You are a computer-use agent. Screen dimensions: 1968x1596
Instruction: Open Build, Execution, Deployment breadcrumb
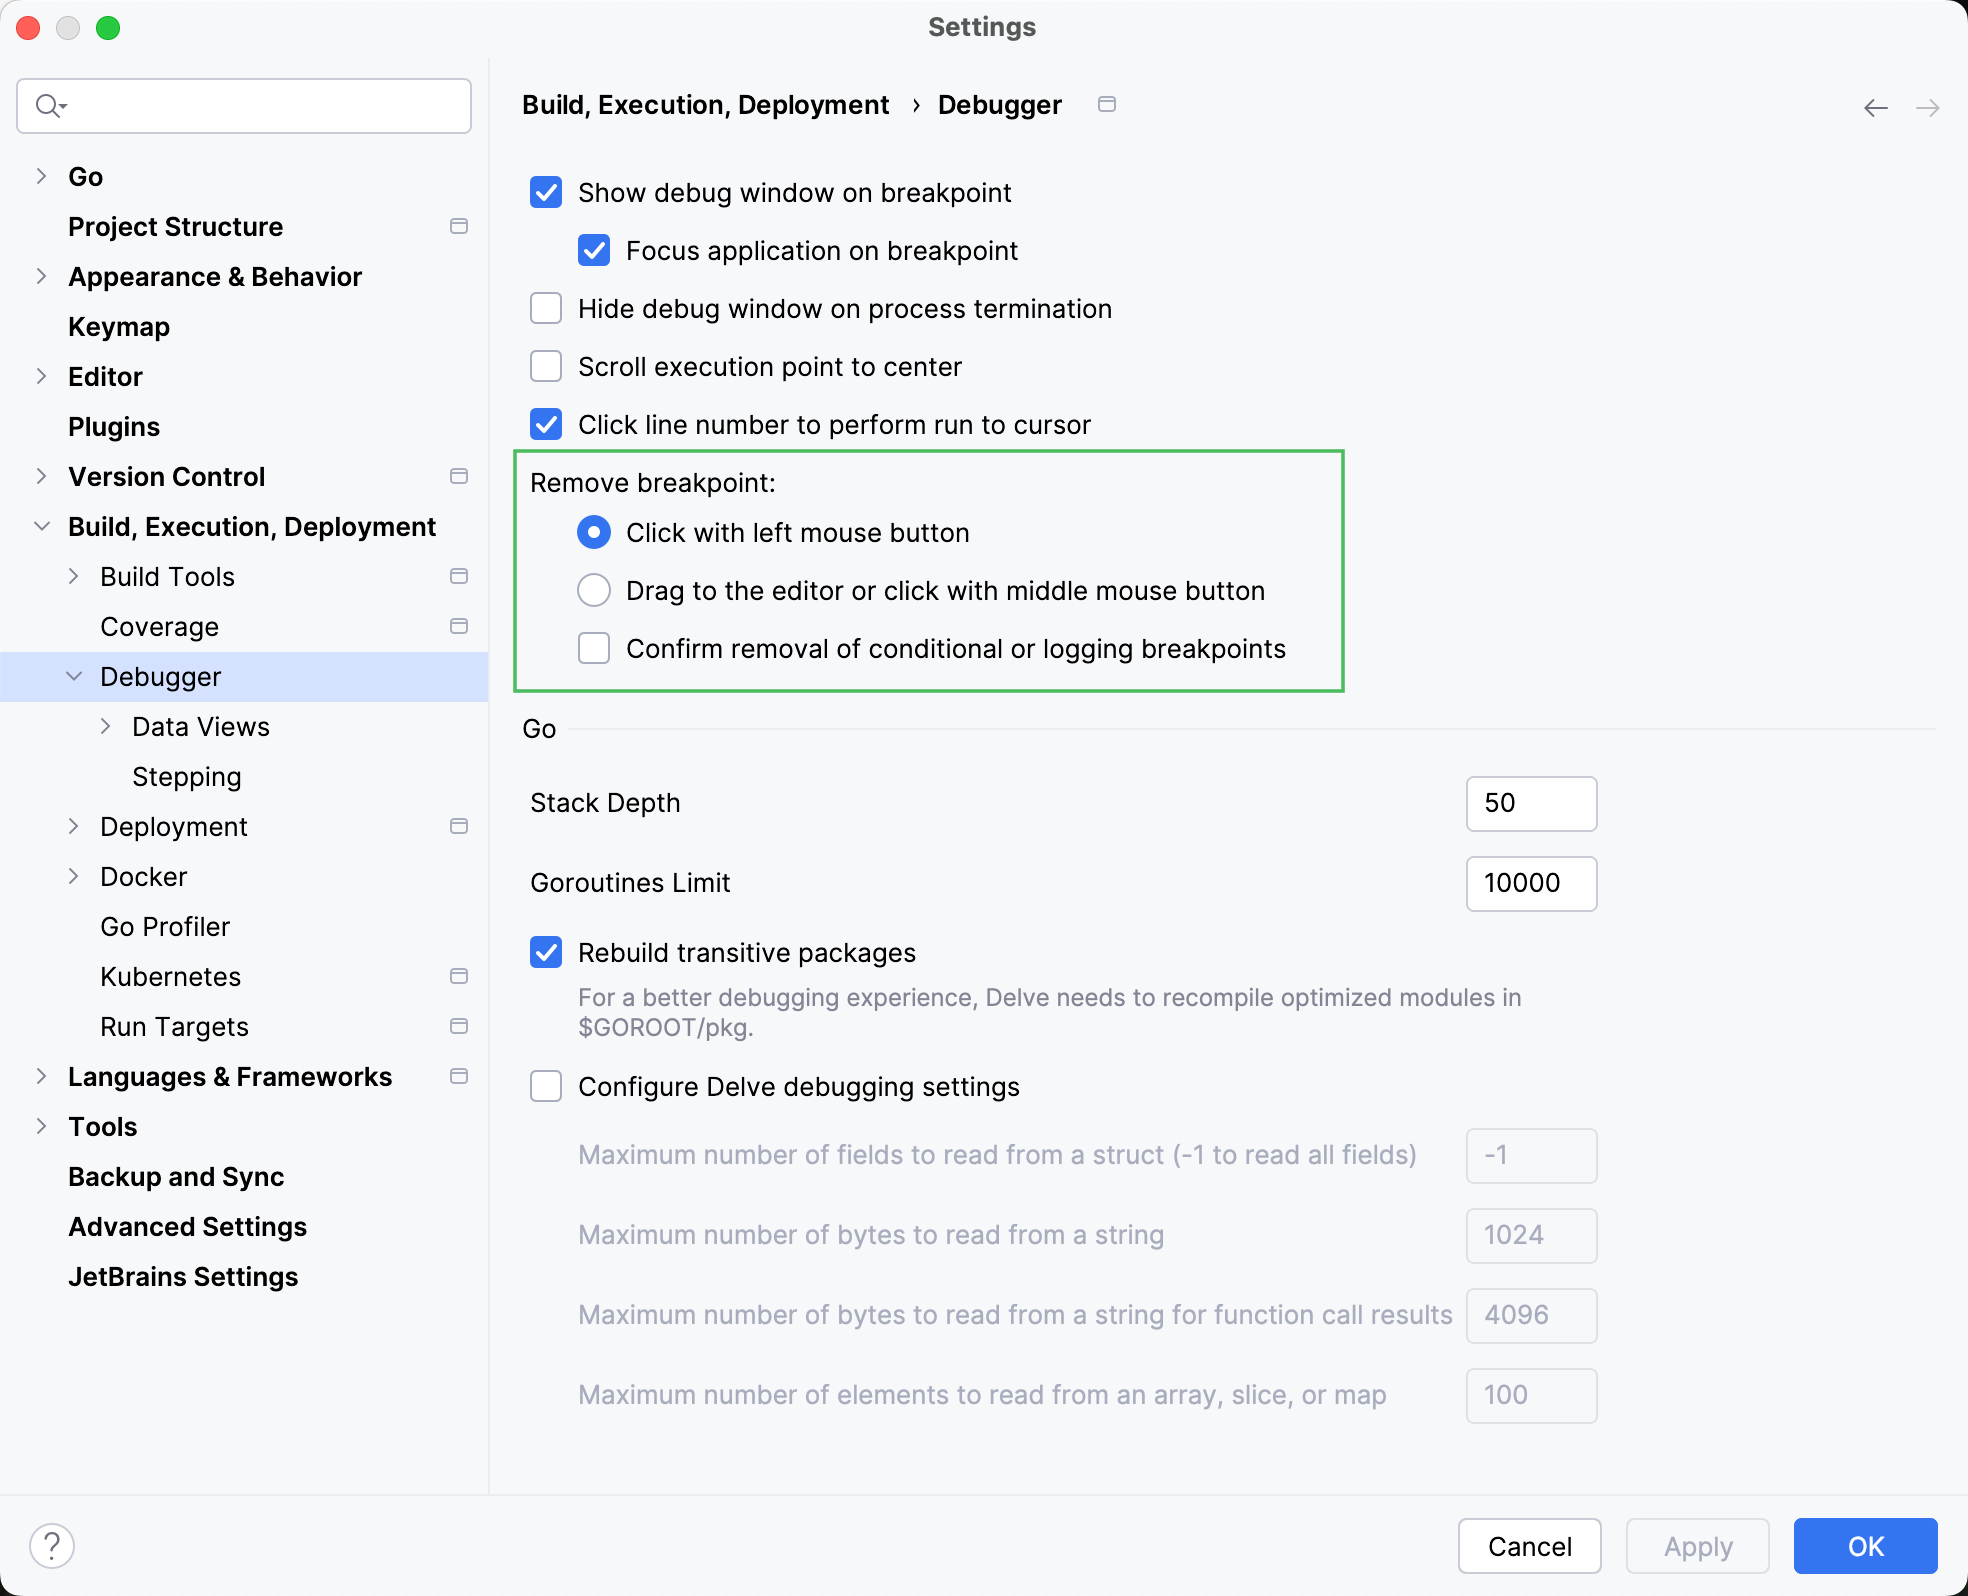(705, 104)
